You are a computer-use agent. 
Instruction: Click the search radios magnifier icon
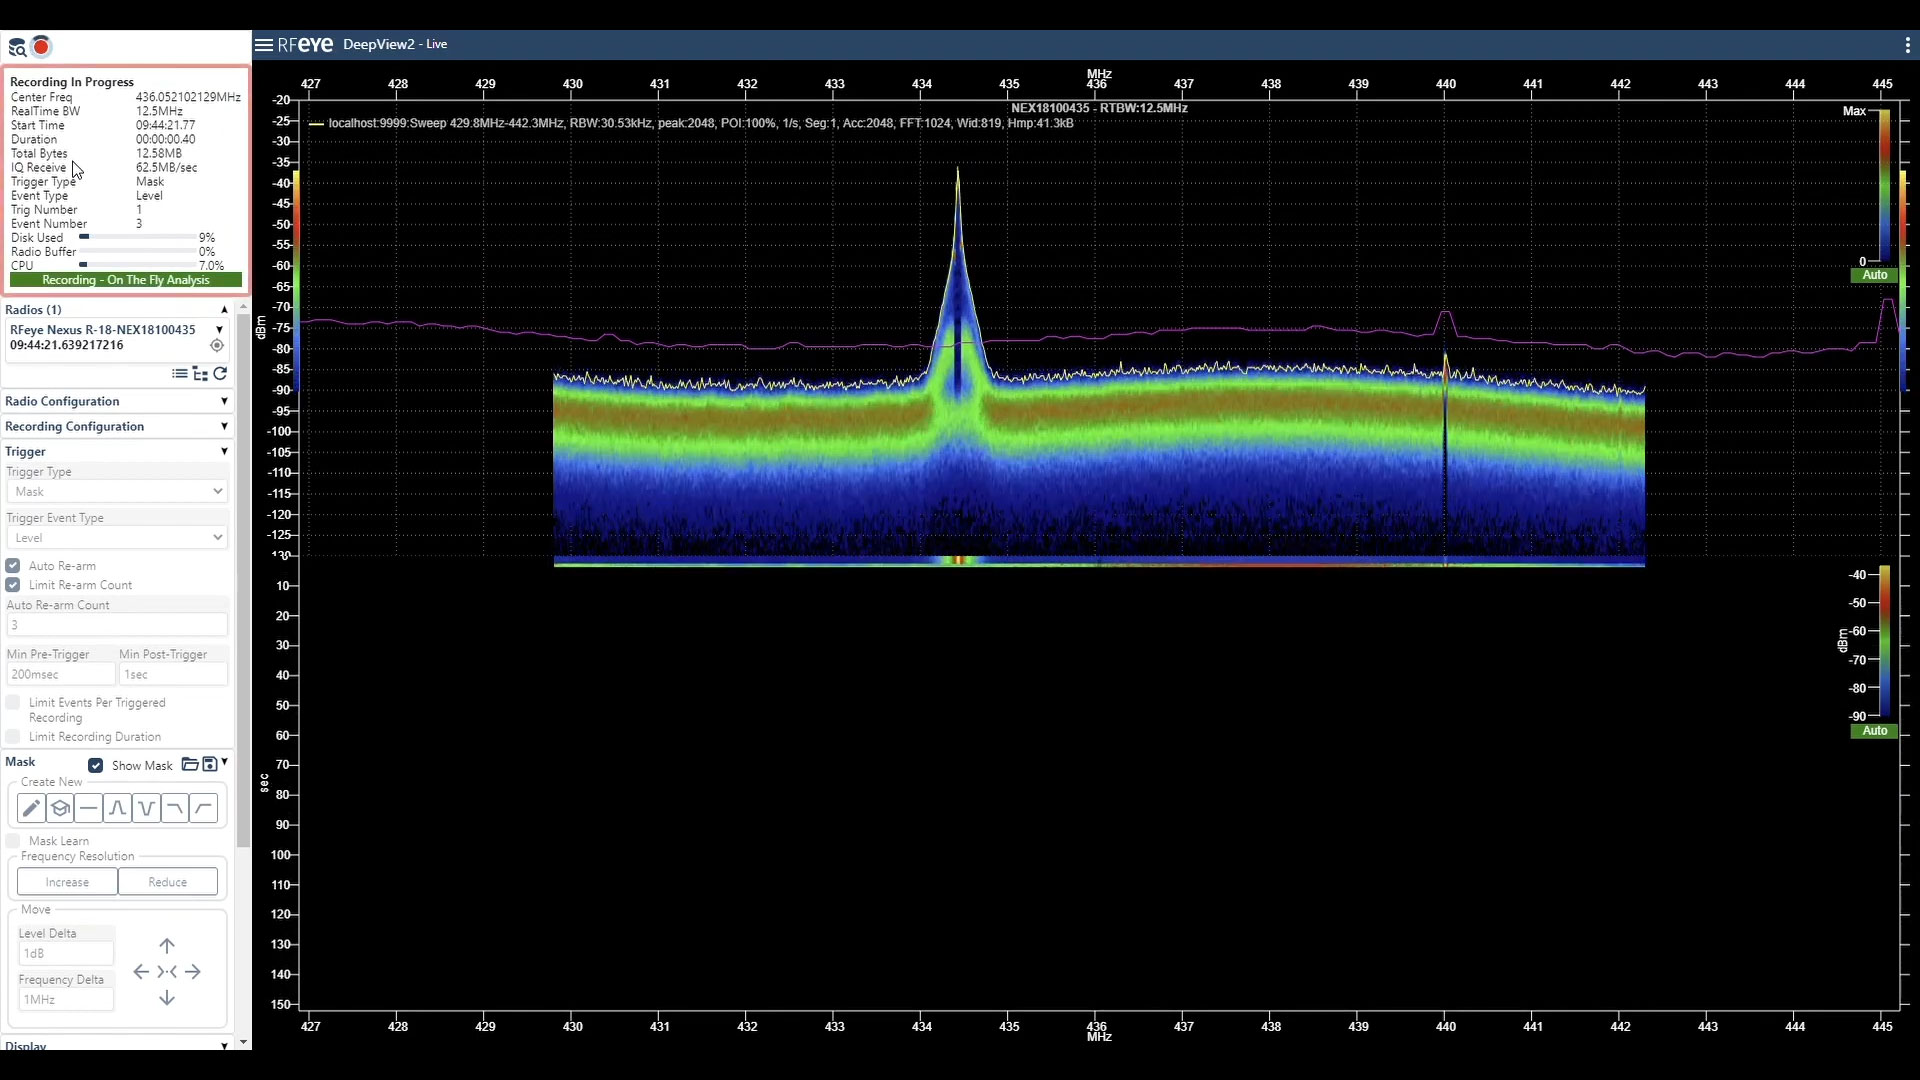click(x=17, y=47)
